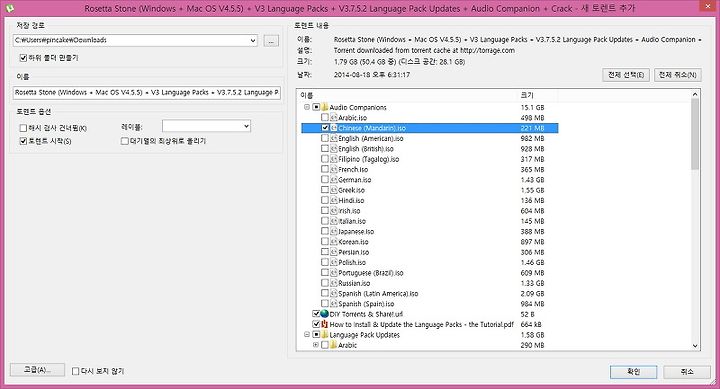Click the English (American).iso file icon
This screenshot has height=389, width=720.
(334, 138)
